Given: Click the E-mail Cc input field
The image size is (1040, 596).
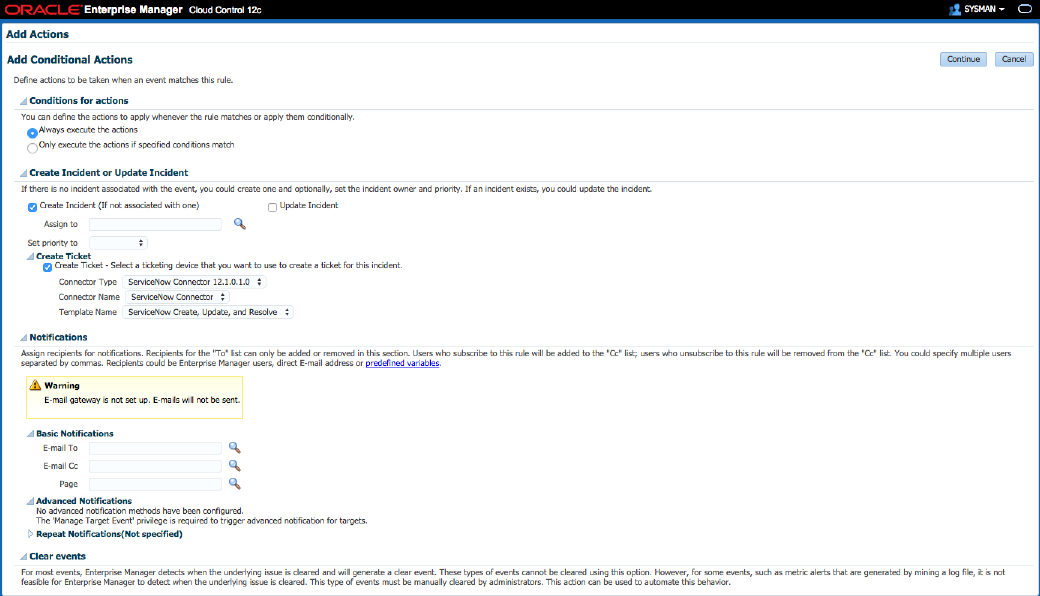Looking at the screenshot, I should pyautogui.click(x=155, y=466).
